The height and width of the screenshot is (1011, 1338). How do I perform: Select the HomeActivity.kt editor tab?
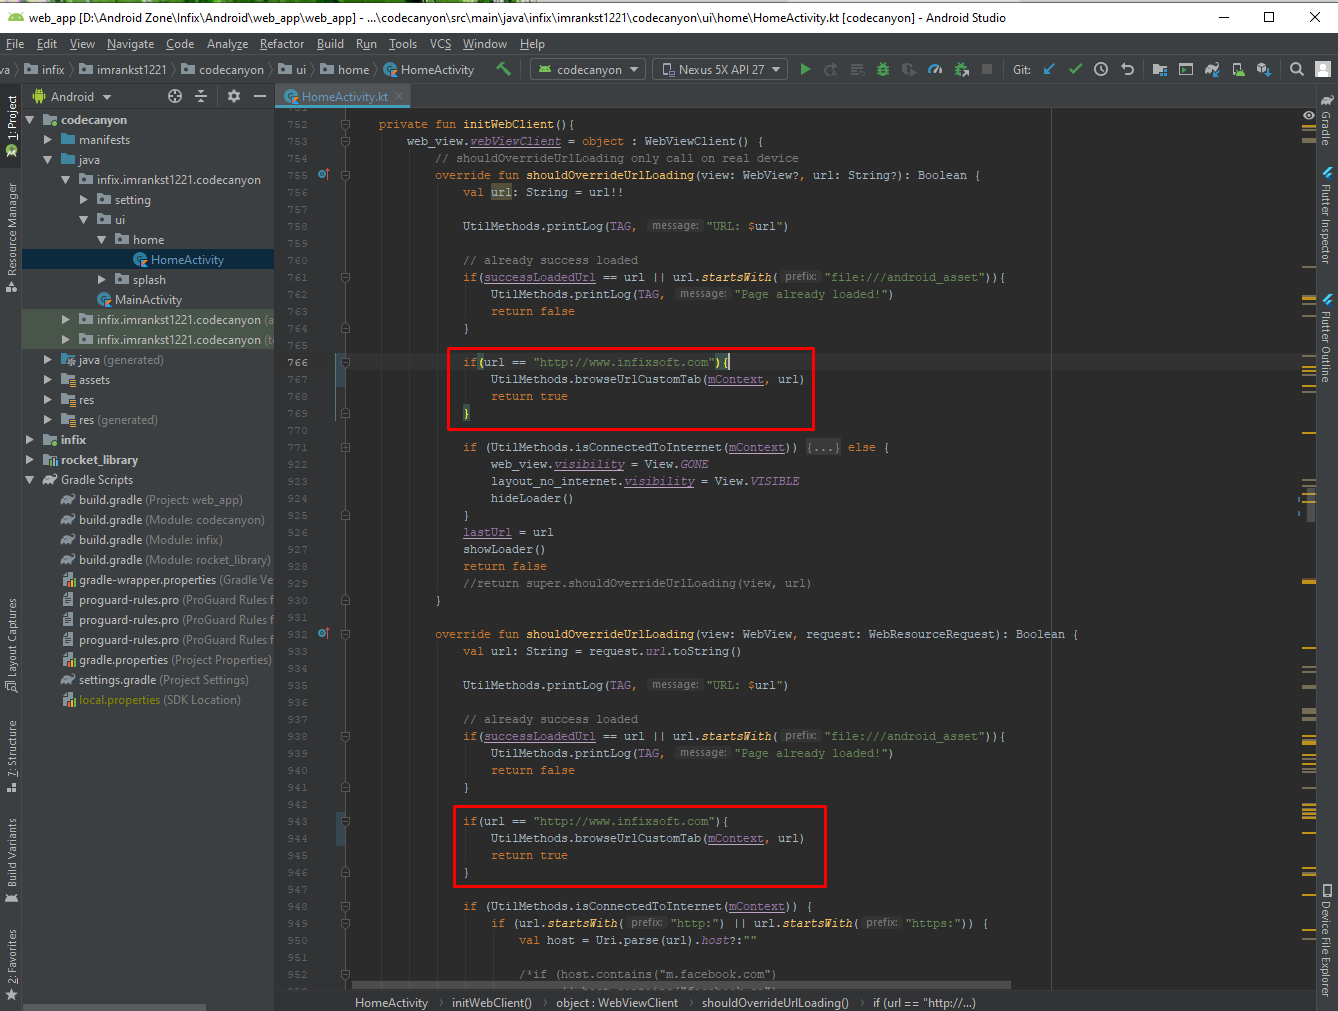(343, 96)
